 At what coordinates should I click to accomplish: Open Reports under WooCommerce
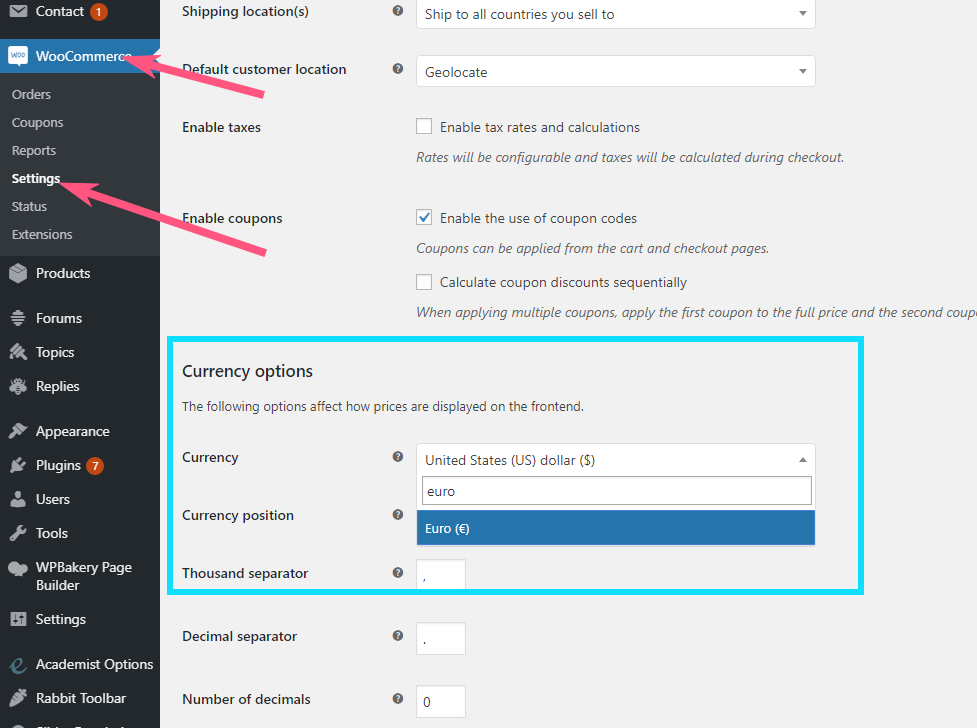pyautogui.click(x=34, y=150)
